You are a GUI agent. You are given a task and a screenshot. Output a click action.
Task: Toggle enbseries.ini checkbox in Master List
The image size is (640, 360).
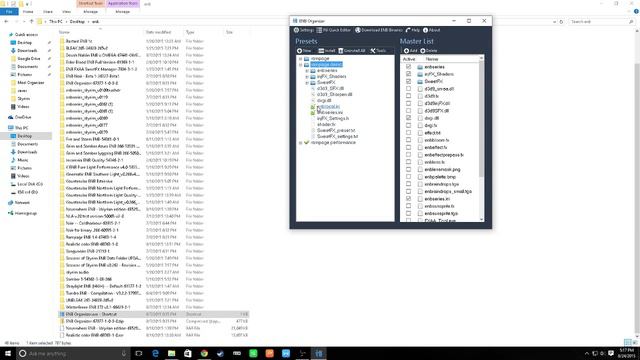point(408,199)
